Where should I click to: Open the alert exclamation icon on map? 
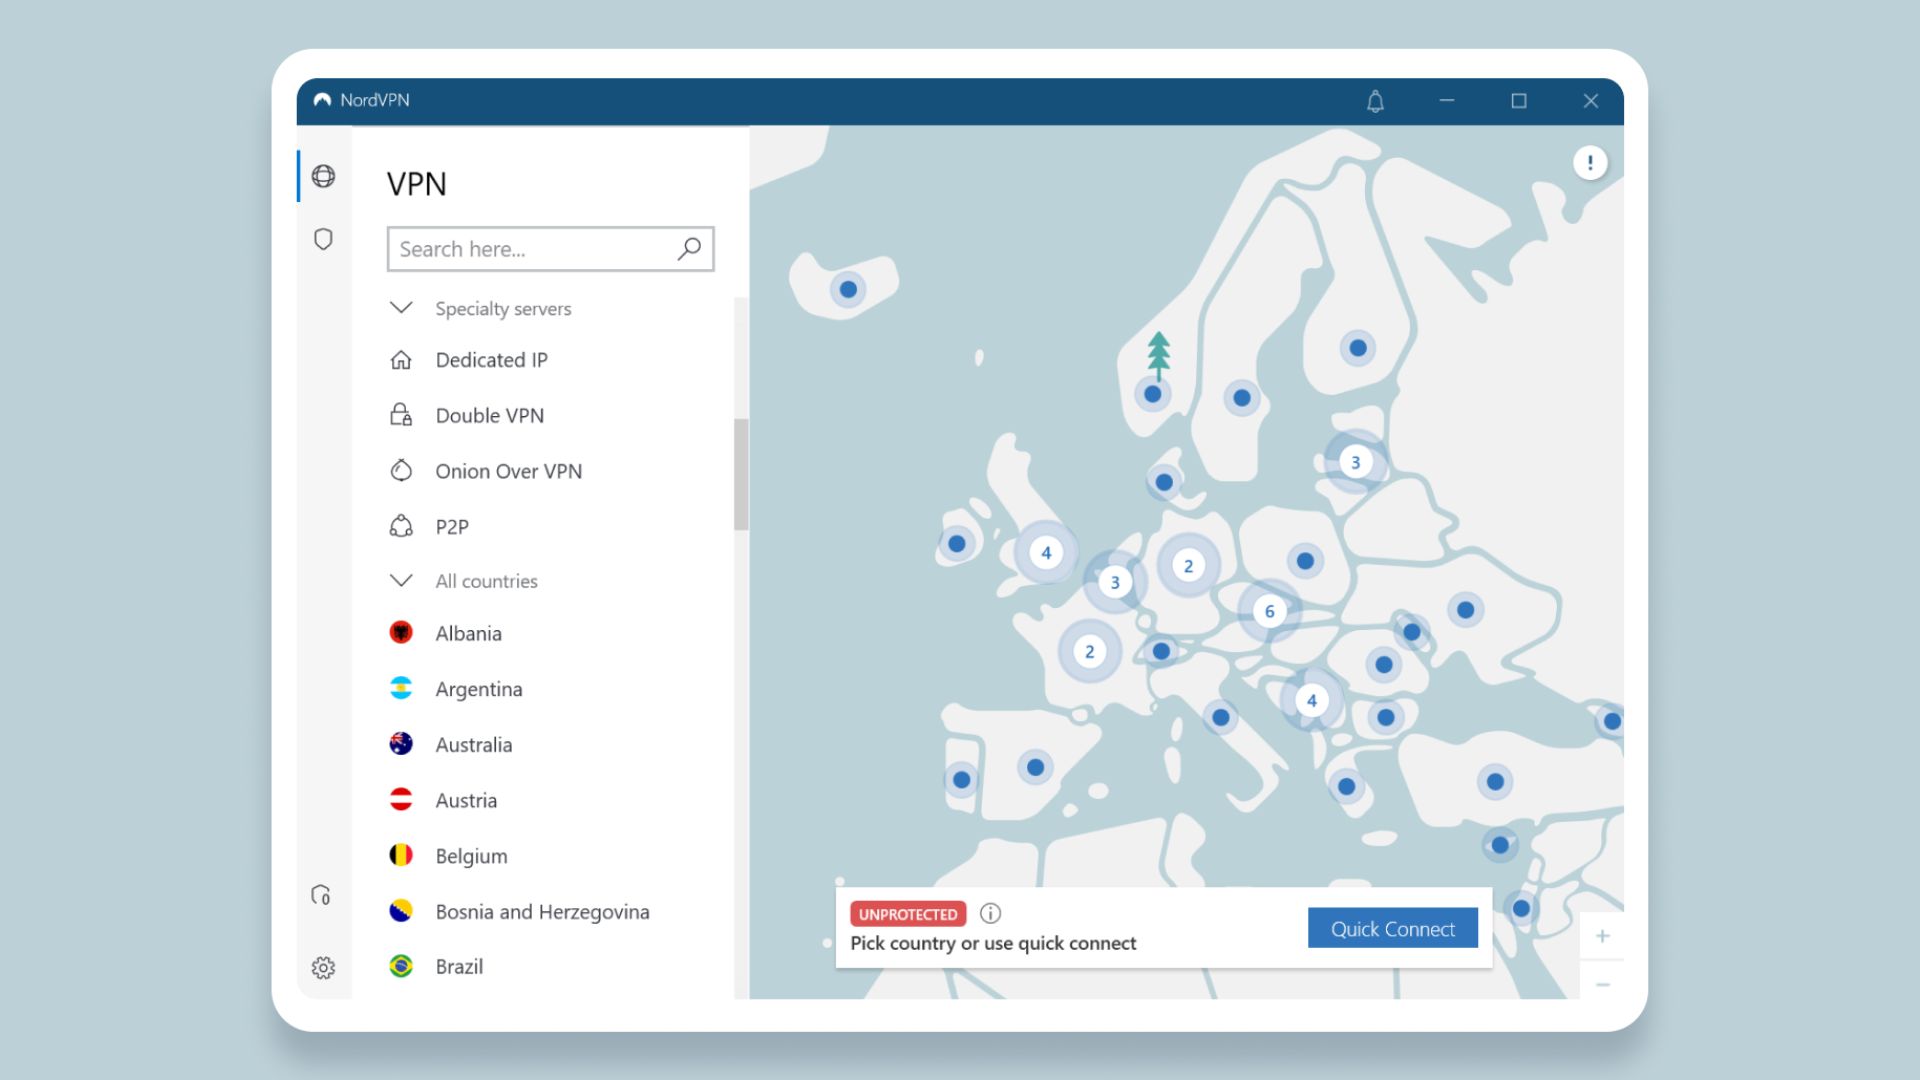tap(1590, 161)
